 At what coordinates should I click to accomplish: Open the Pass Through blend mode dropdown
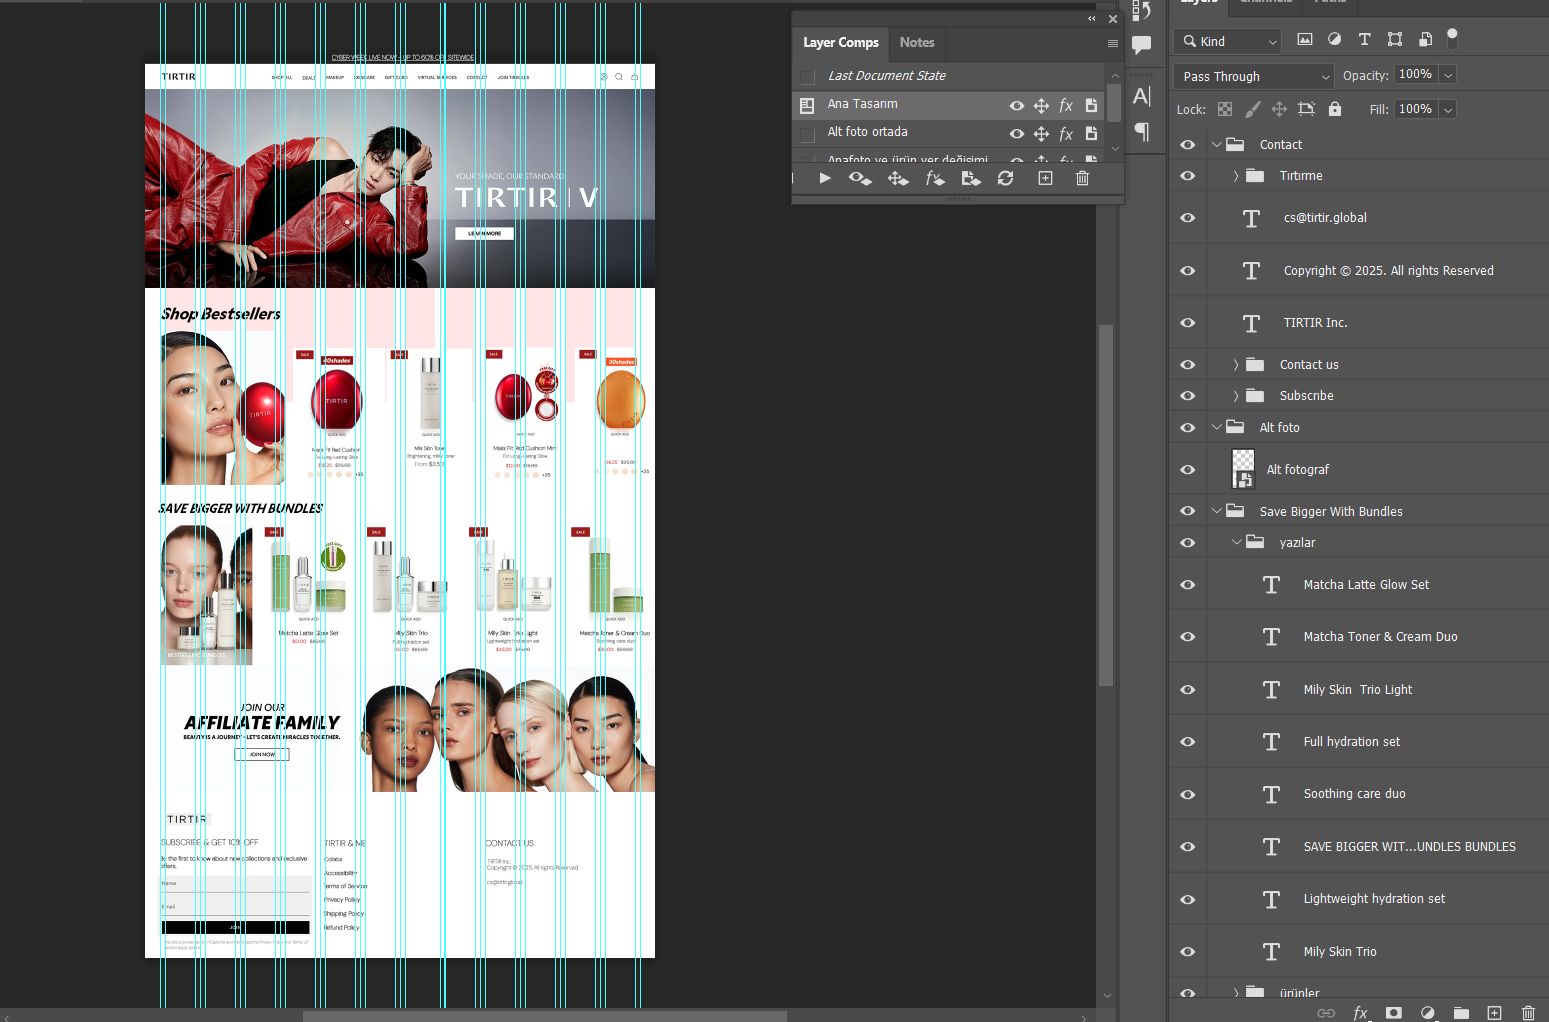point(1254,76)
